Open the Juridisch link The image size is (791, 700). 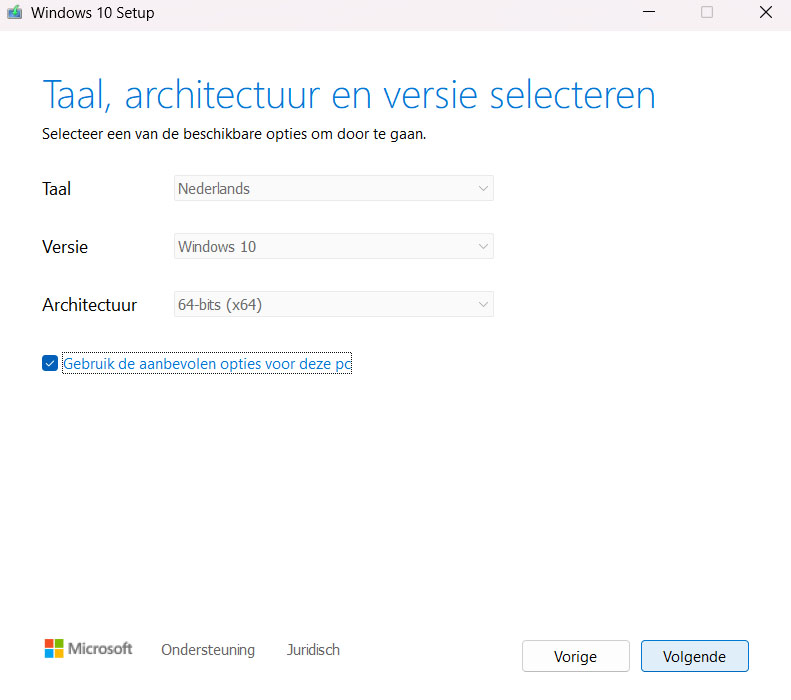[x=313, y=650]
